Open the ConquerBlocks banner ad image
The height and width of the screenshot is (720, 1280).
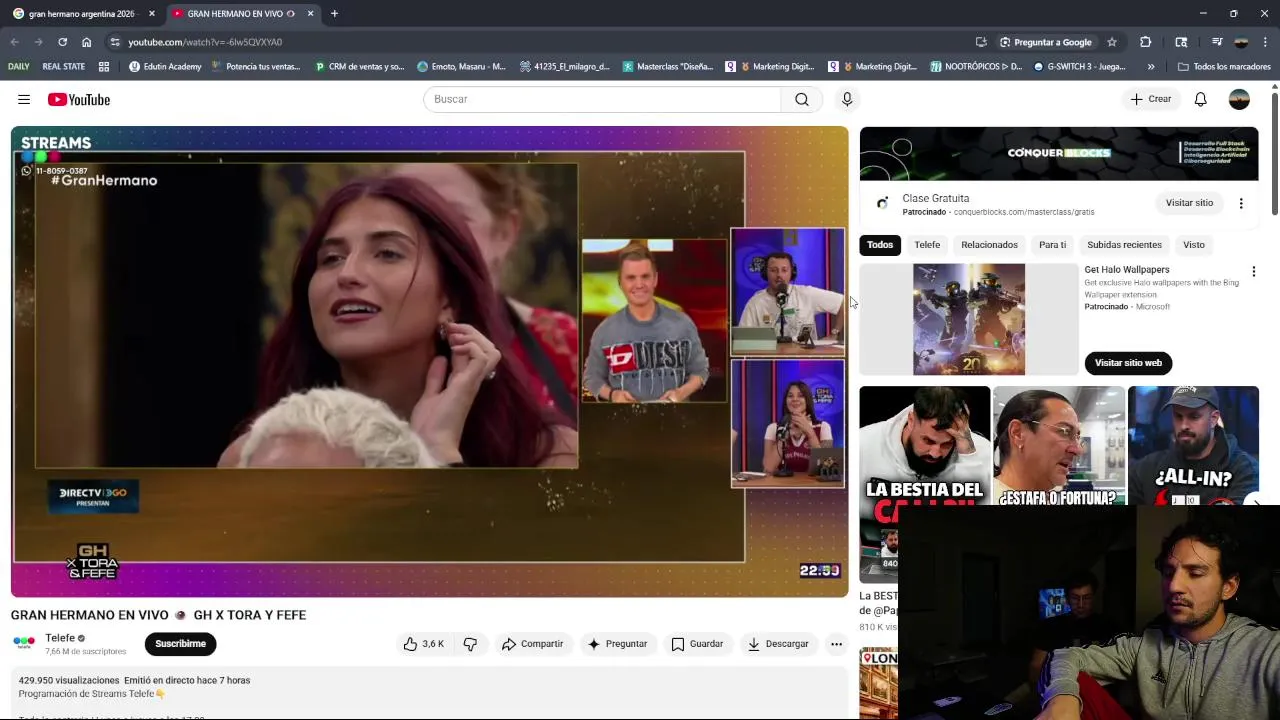(x=1059, y=153)
